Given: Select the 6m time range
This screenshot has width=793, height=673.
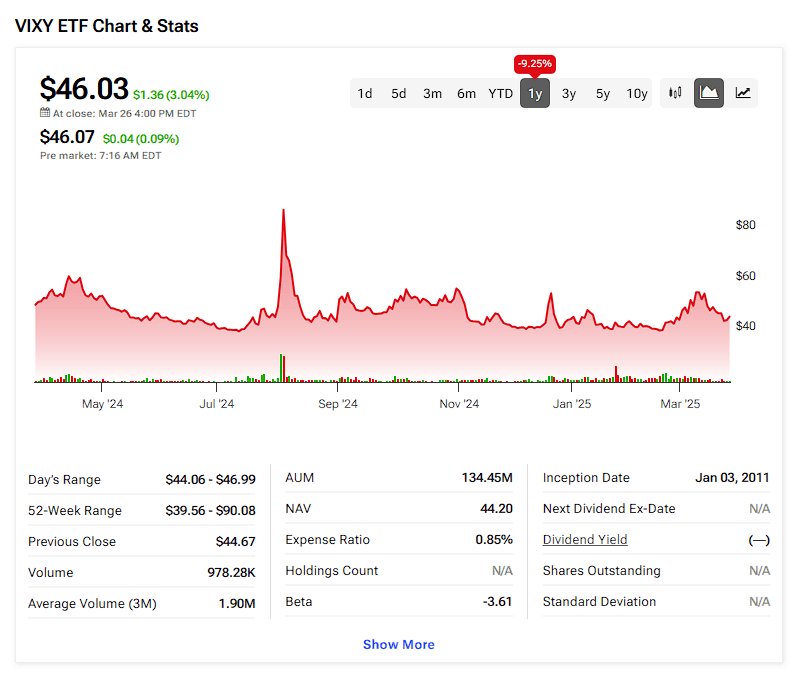Looking at the screenshot, I should pos(466,94).
